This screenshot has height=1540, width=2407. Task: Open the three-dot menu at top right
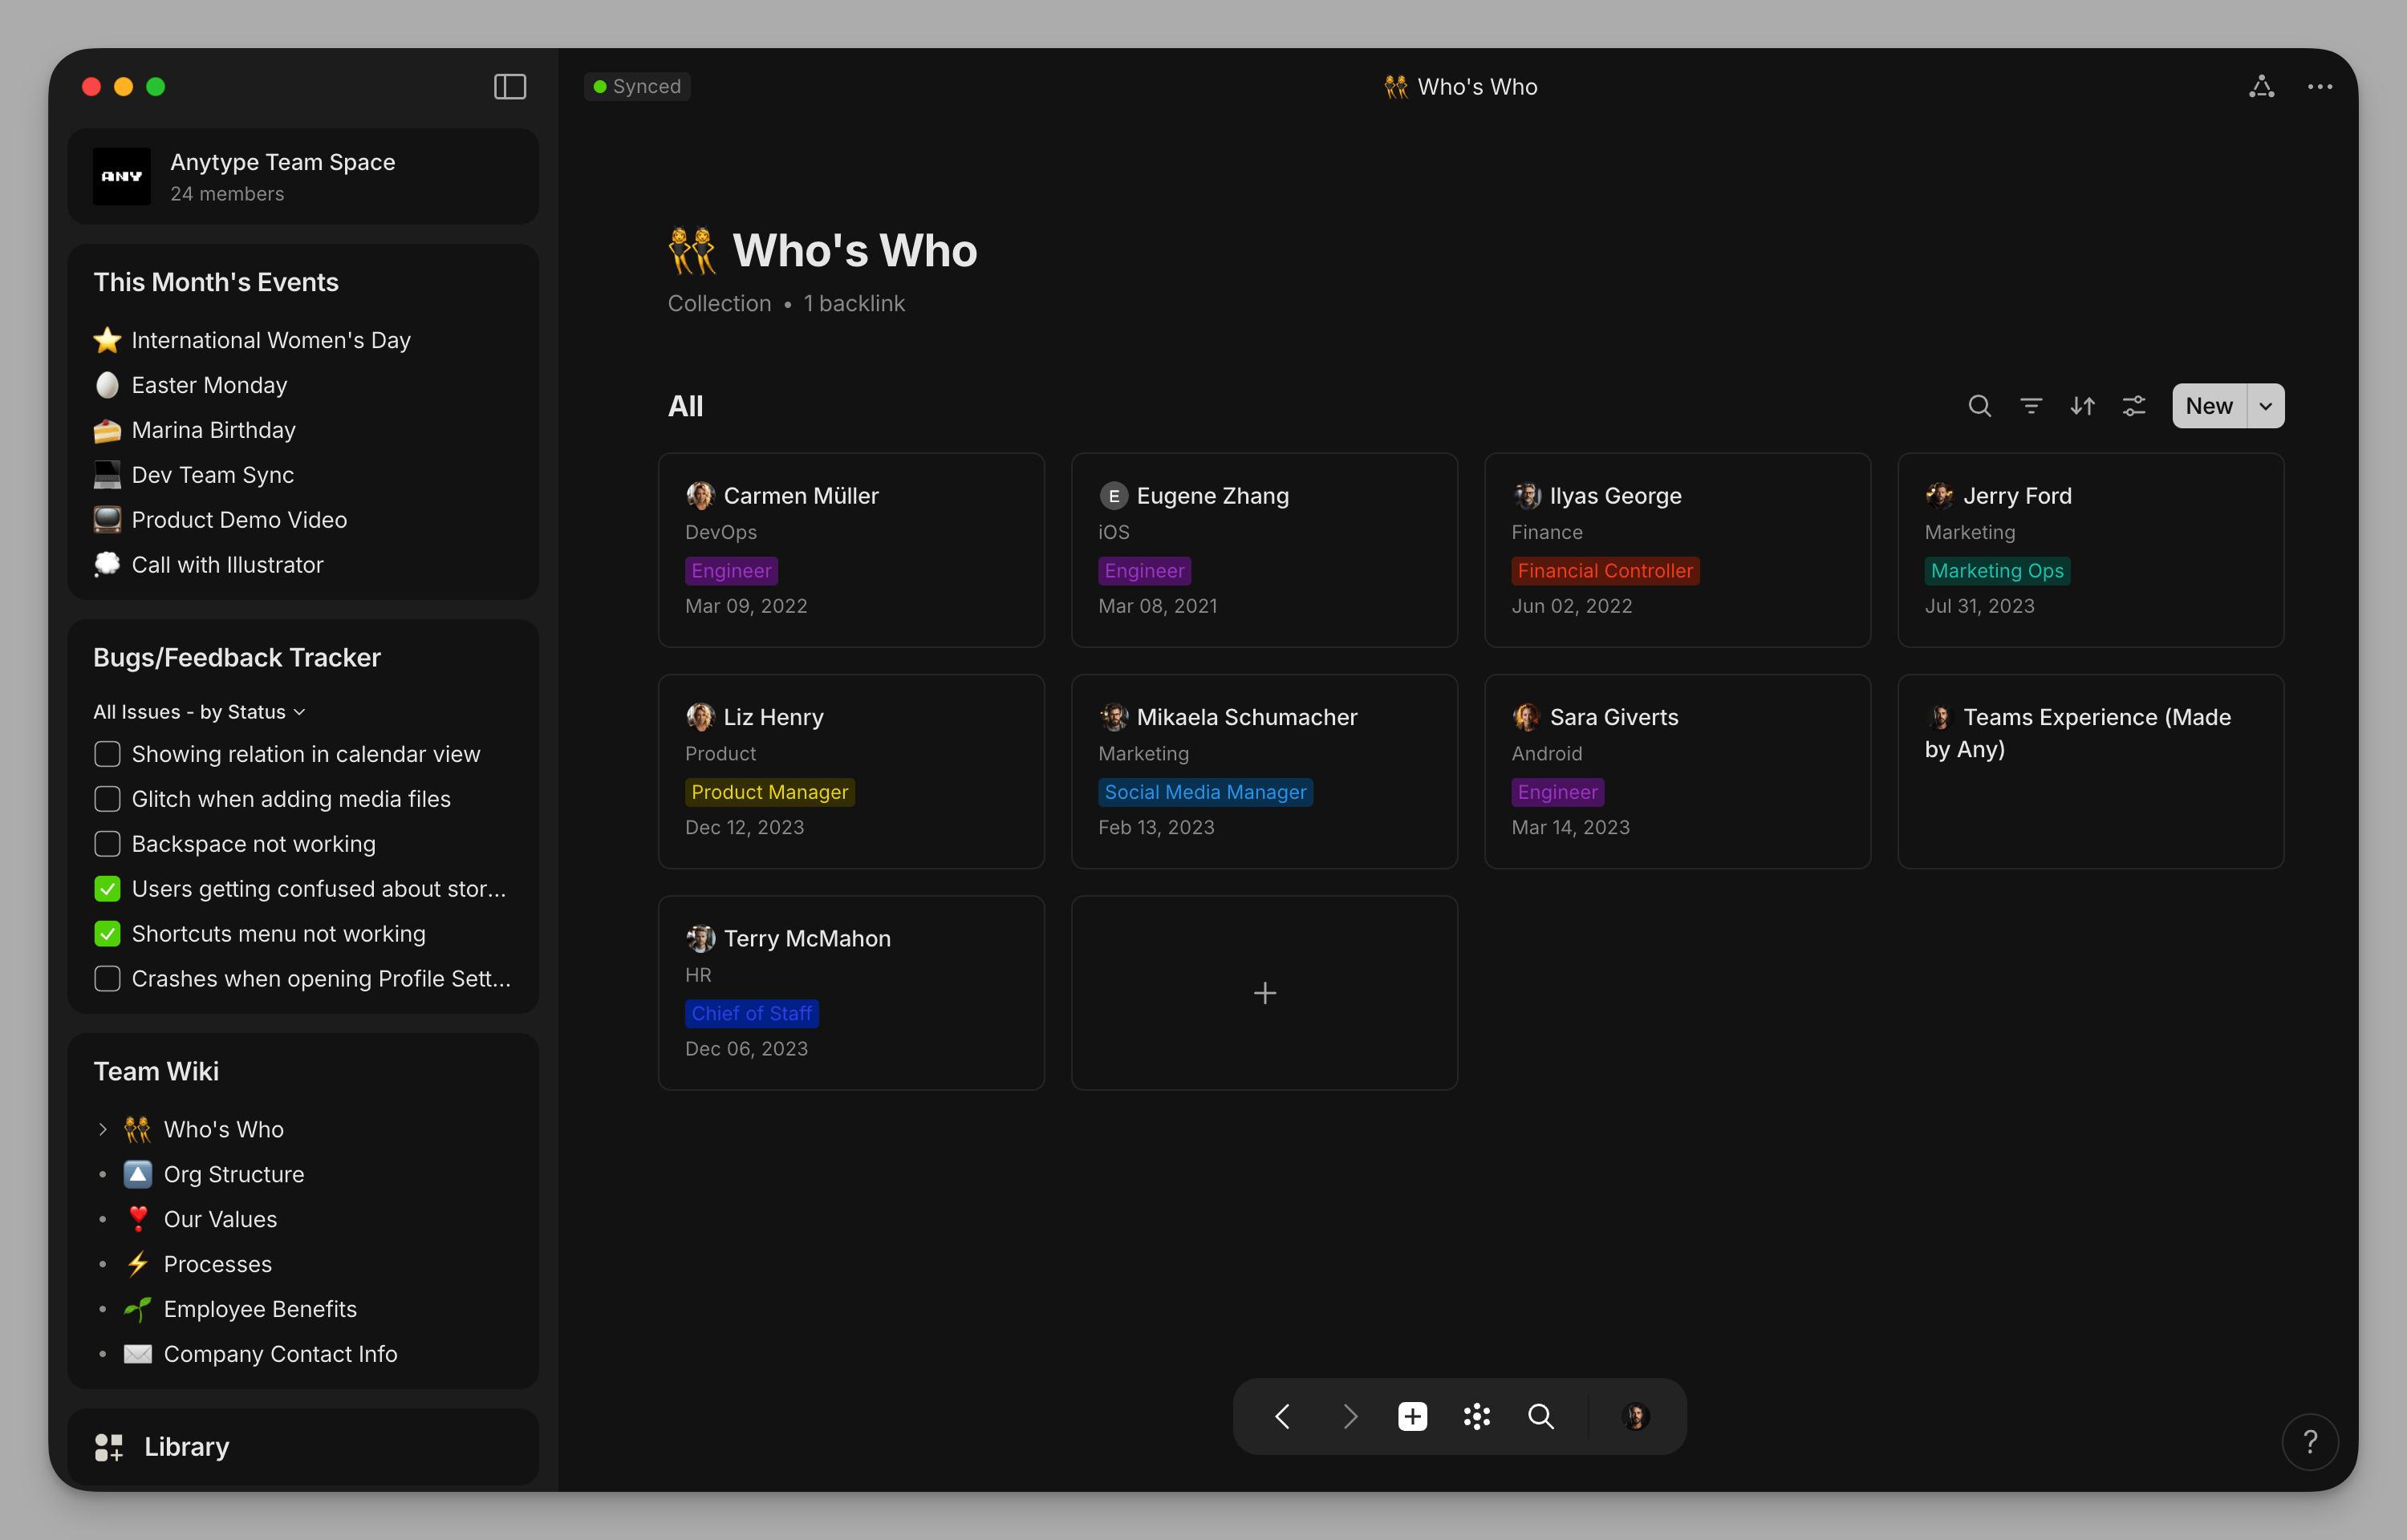(x=2320, y=86)
